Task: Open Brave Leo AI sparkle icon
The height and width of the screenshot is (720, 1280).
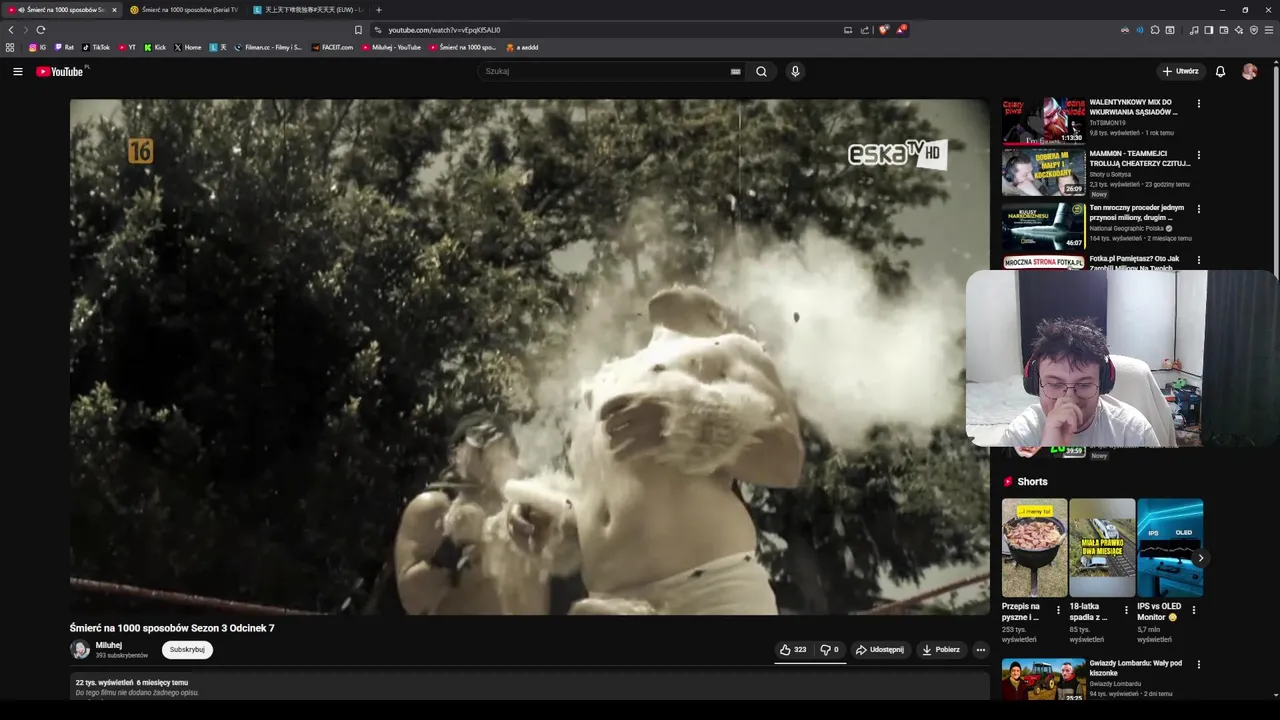Action: (x=1239, y=30)
